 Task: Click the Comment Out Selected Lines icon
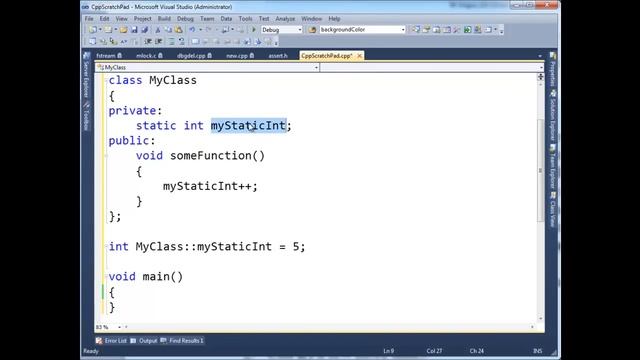click(171, 41)
